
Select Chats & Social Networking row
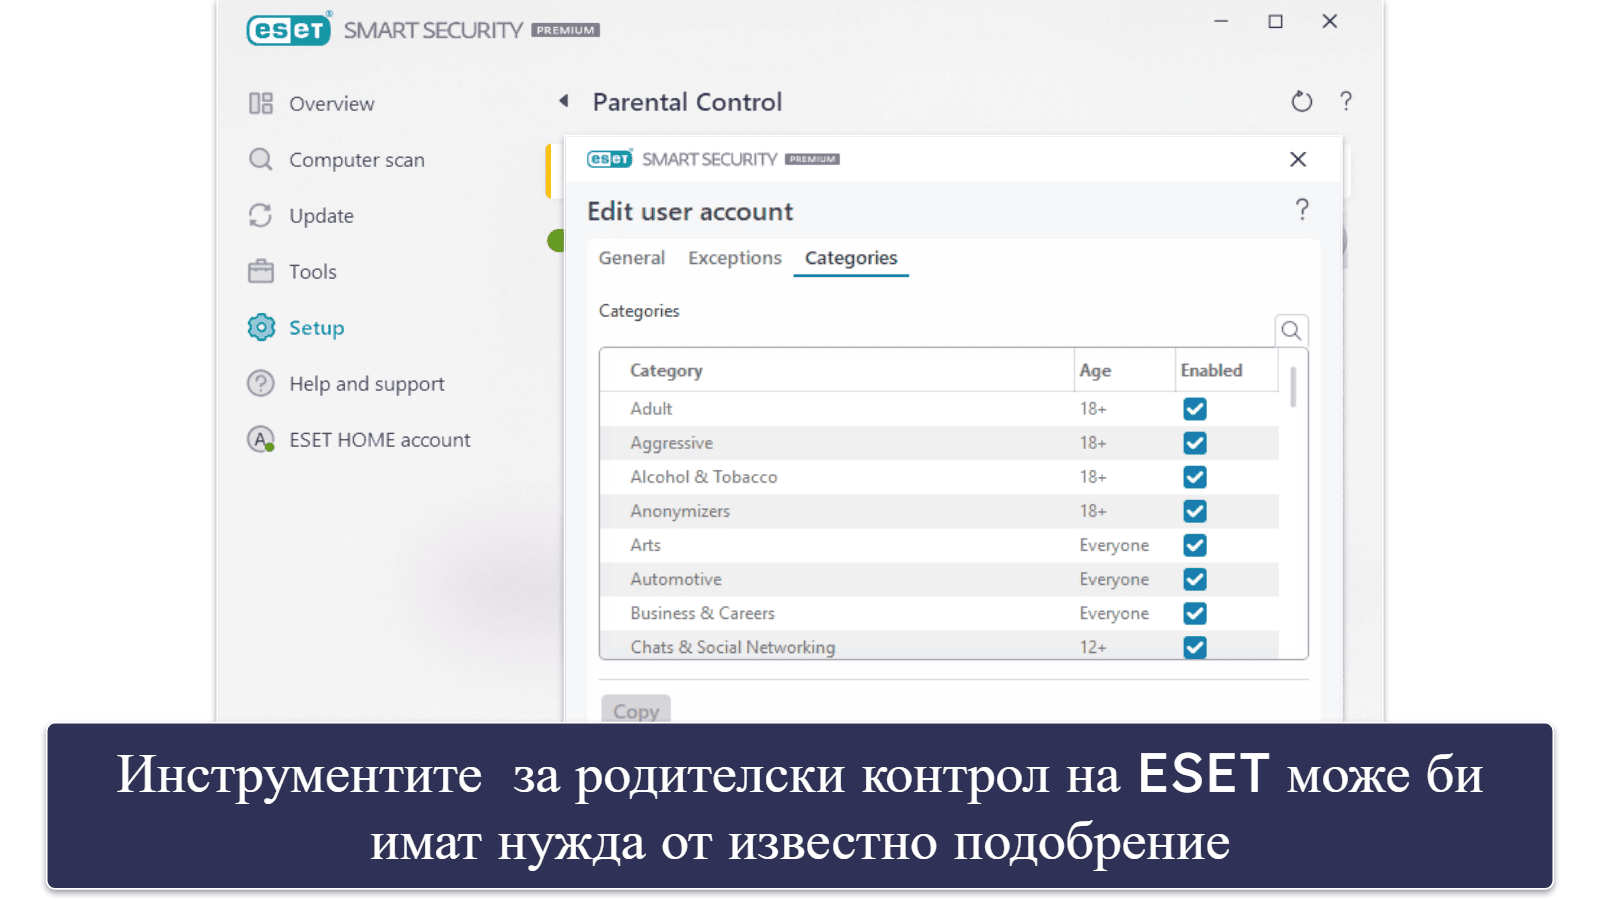pyautogui.click(x=939, y=646)
